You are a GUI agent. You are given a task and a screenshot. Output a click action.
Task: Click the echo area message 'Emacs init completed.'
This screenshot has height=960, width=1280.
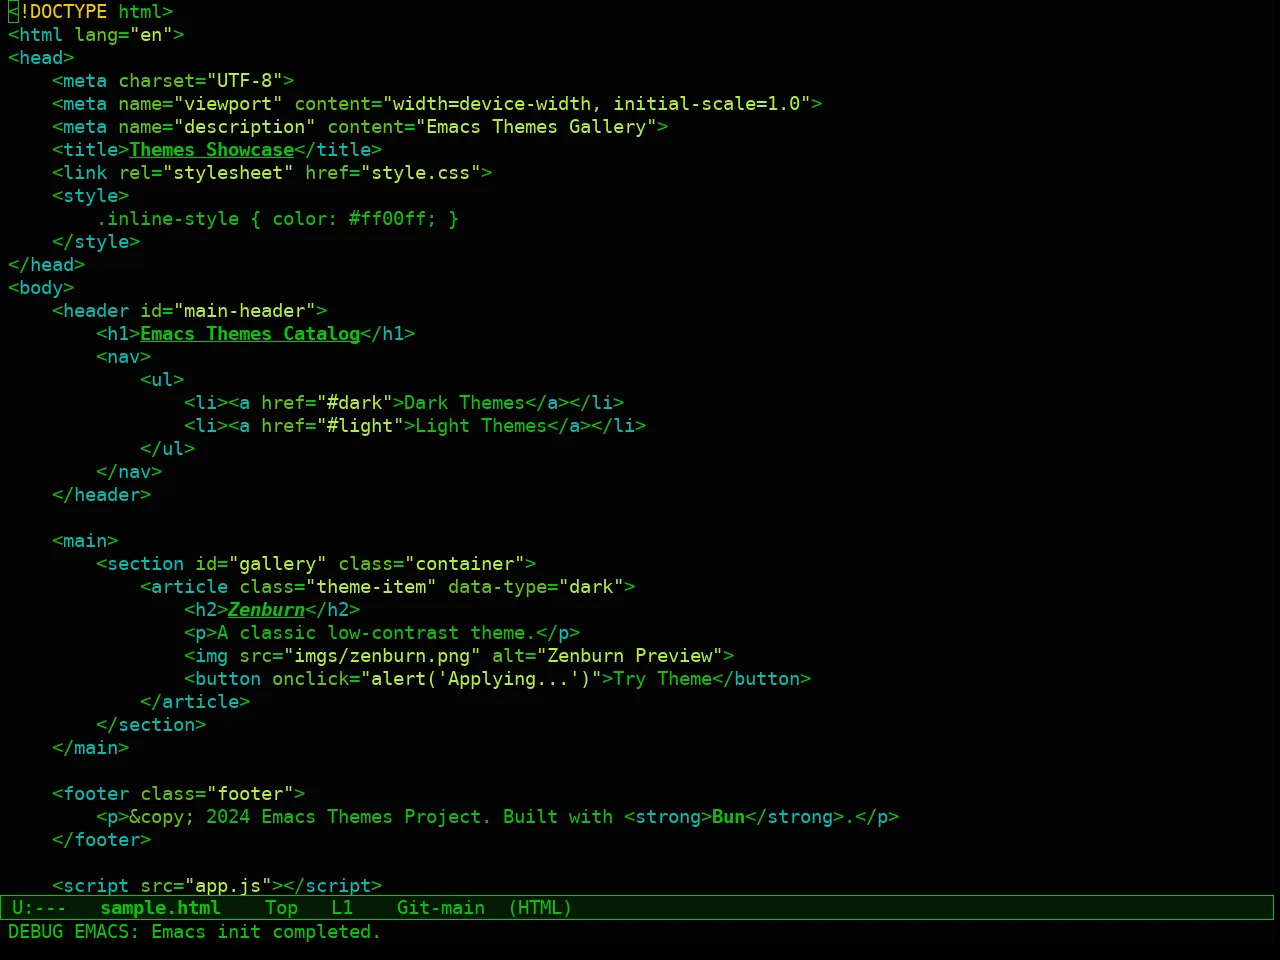point(266,932)
